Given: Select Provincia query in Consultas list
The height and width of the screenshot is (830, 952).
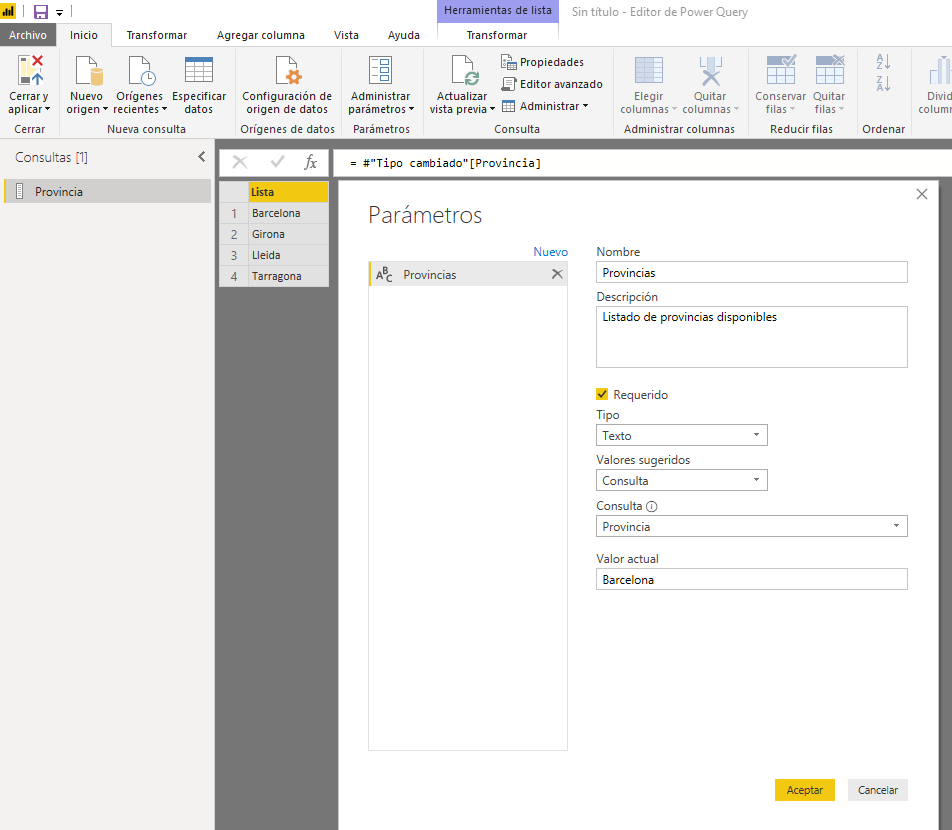Looking at the screenshot, I should point(59,192).
